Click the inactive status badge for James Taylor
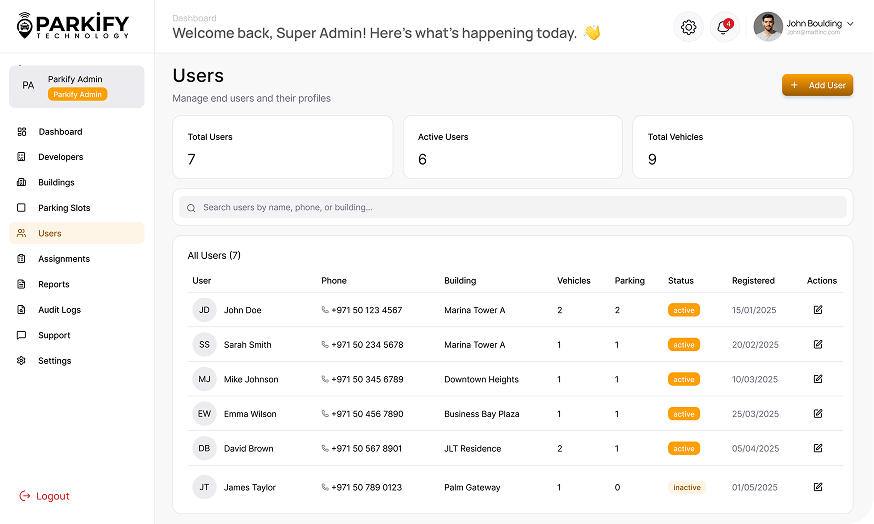 686,488
